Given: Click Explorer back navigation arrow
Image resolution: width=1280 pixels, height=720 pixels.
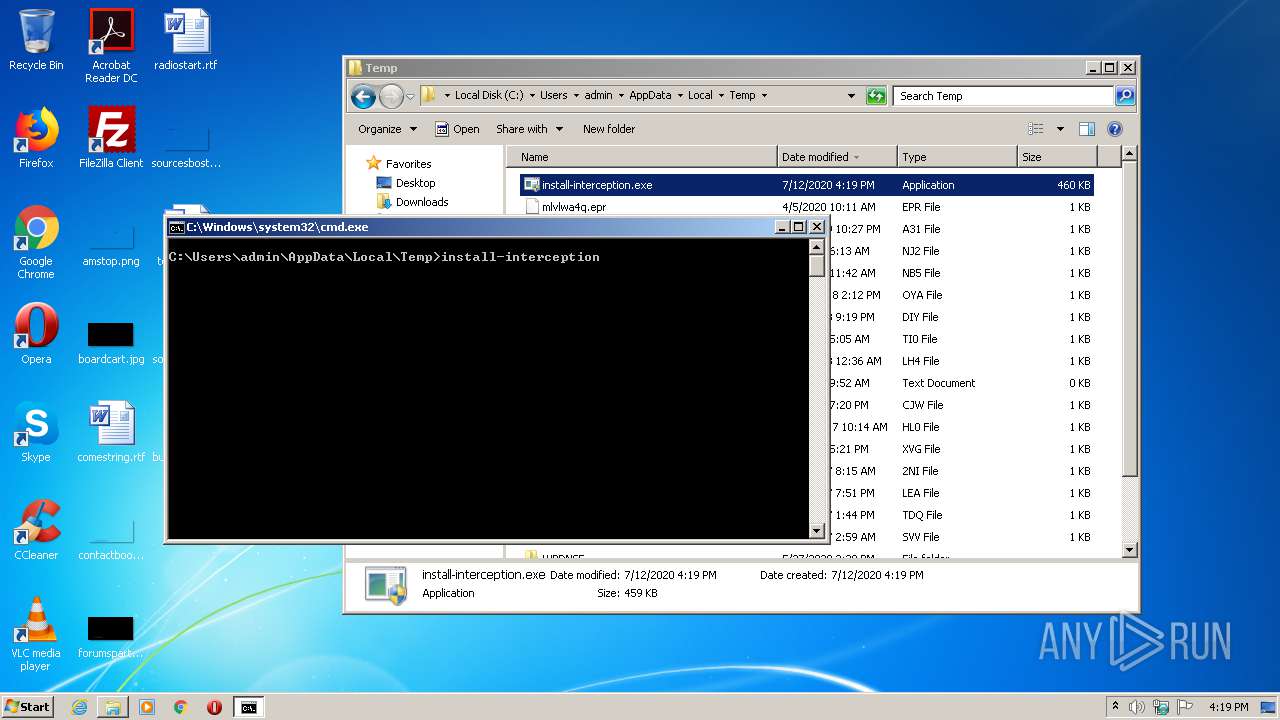Looking at the screenshot, I should (364, 96).
